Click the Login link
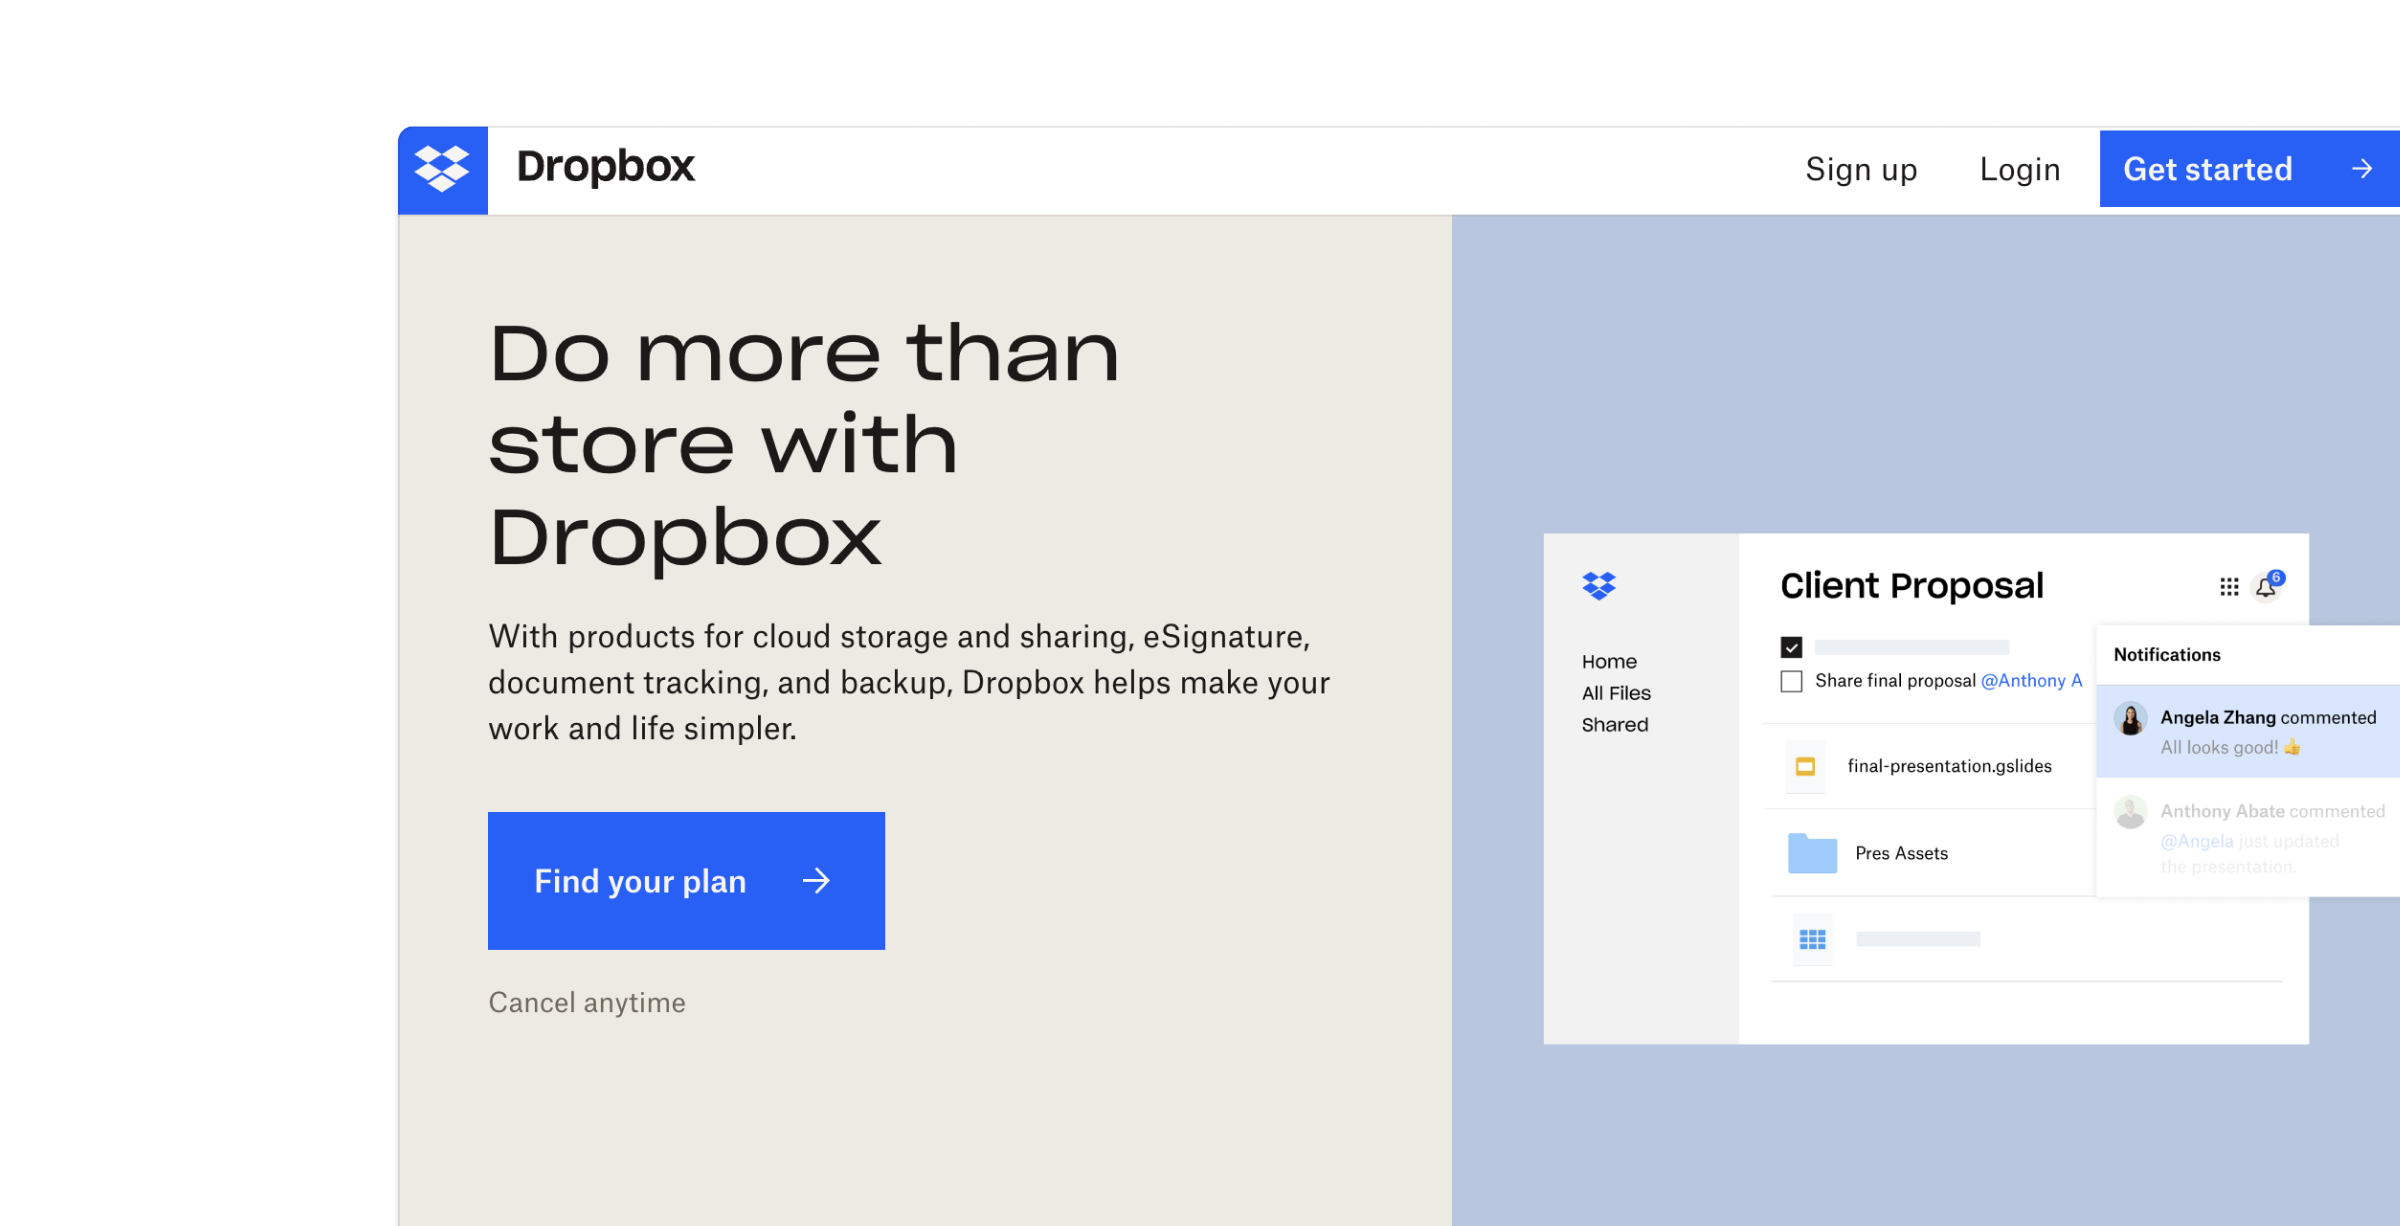 click(2020, 169)
